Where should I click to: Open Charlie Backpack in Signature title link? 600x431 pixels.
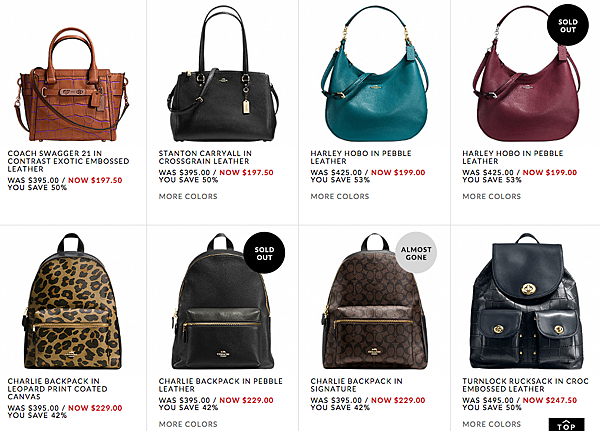tap(357, 385)
